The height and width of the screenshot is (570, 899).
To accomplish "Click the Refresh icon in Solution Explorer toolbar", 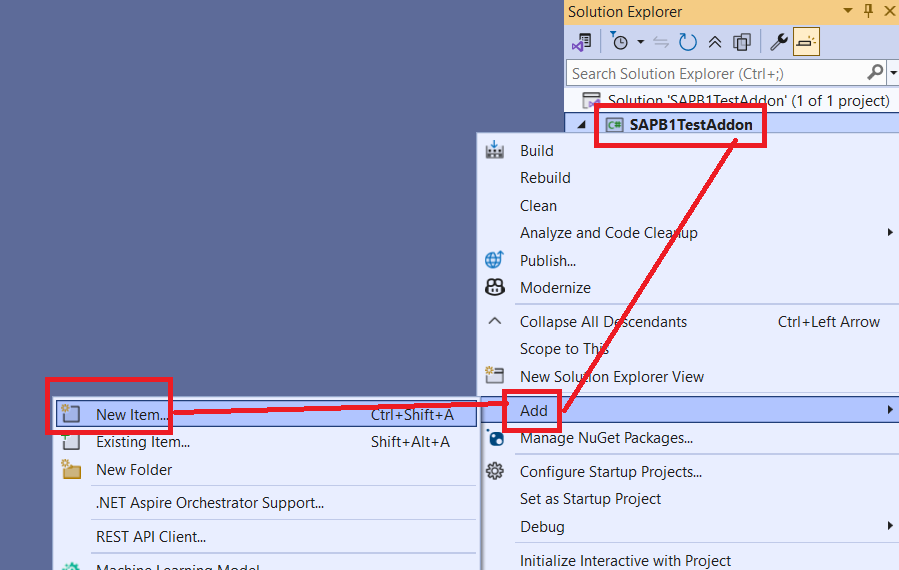I will point(688,42).
